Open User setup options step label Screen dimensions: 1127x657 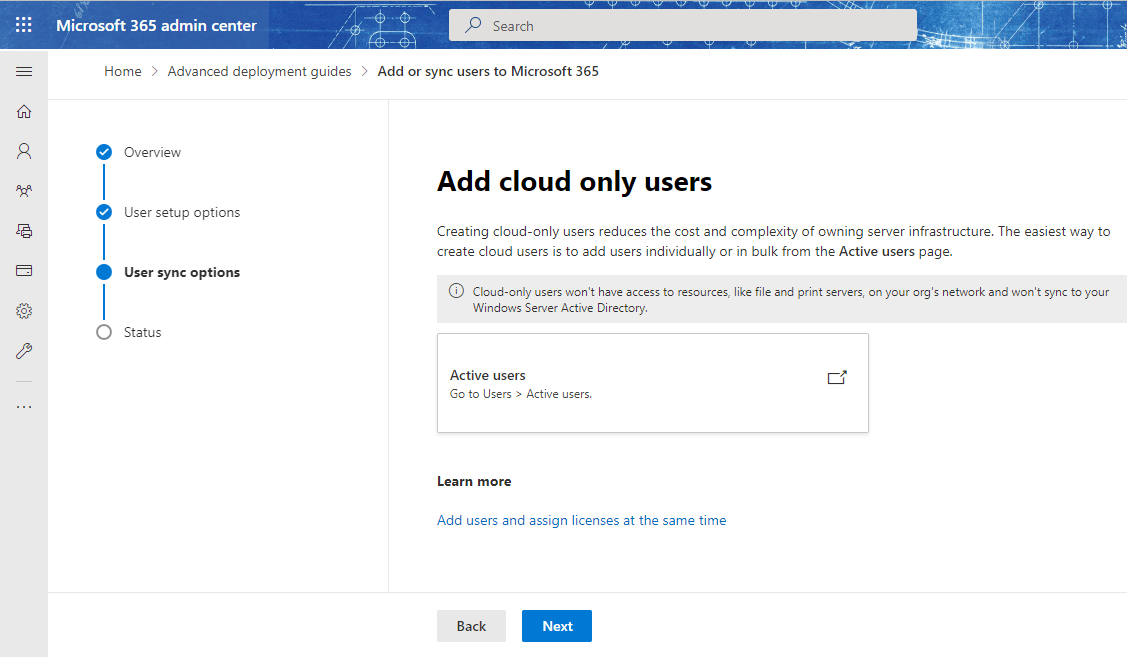pyautogui.click(x=182, y=213)
